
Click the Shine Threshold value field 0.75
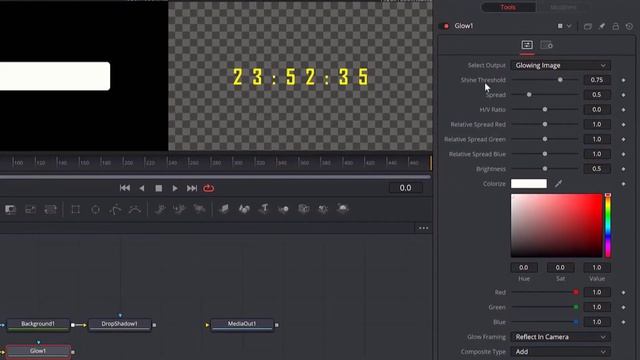[x=597, y=80]
